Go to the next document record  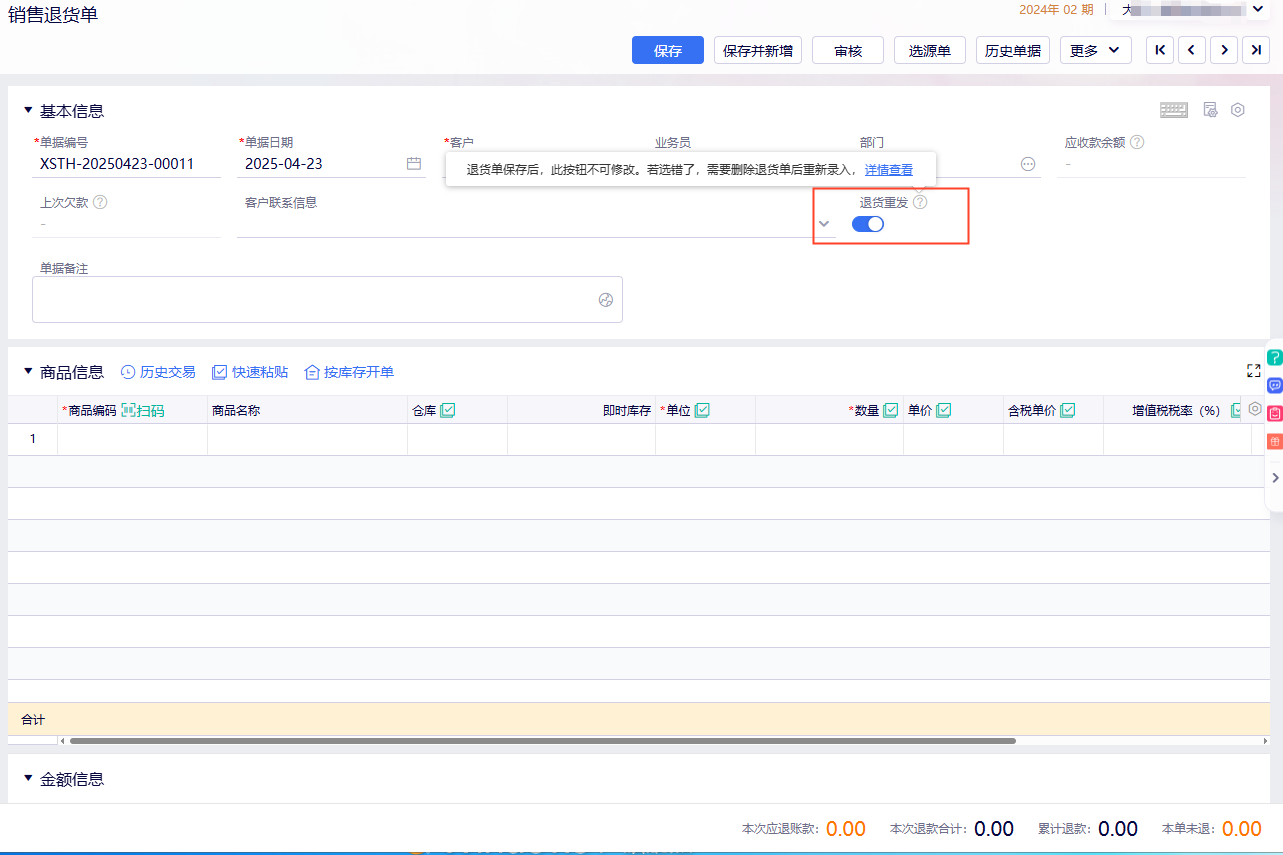[x=1224, y=50]
